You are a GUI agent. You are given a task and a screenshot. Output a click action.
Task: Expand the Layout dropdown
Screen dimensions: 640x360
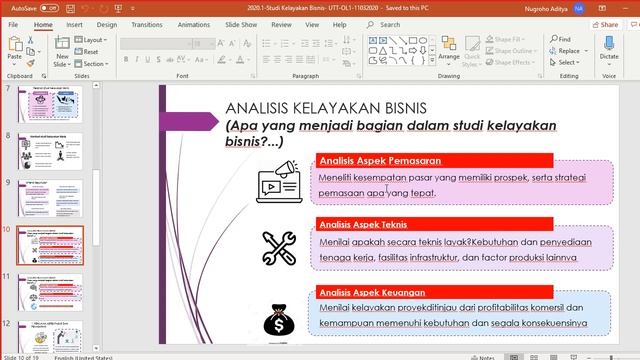[91, 40]
